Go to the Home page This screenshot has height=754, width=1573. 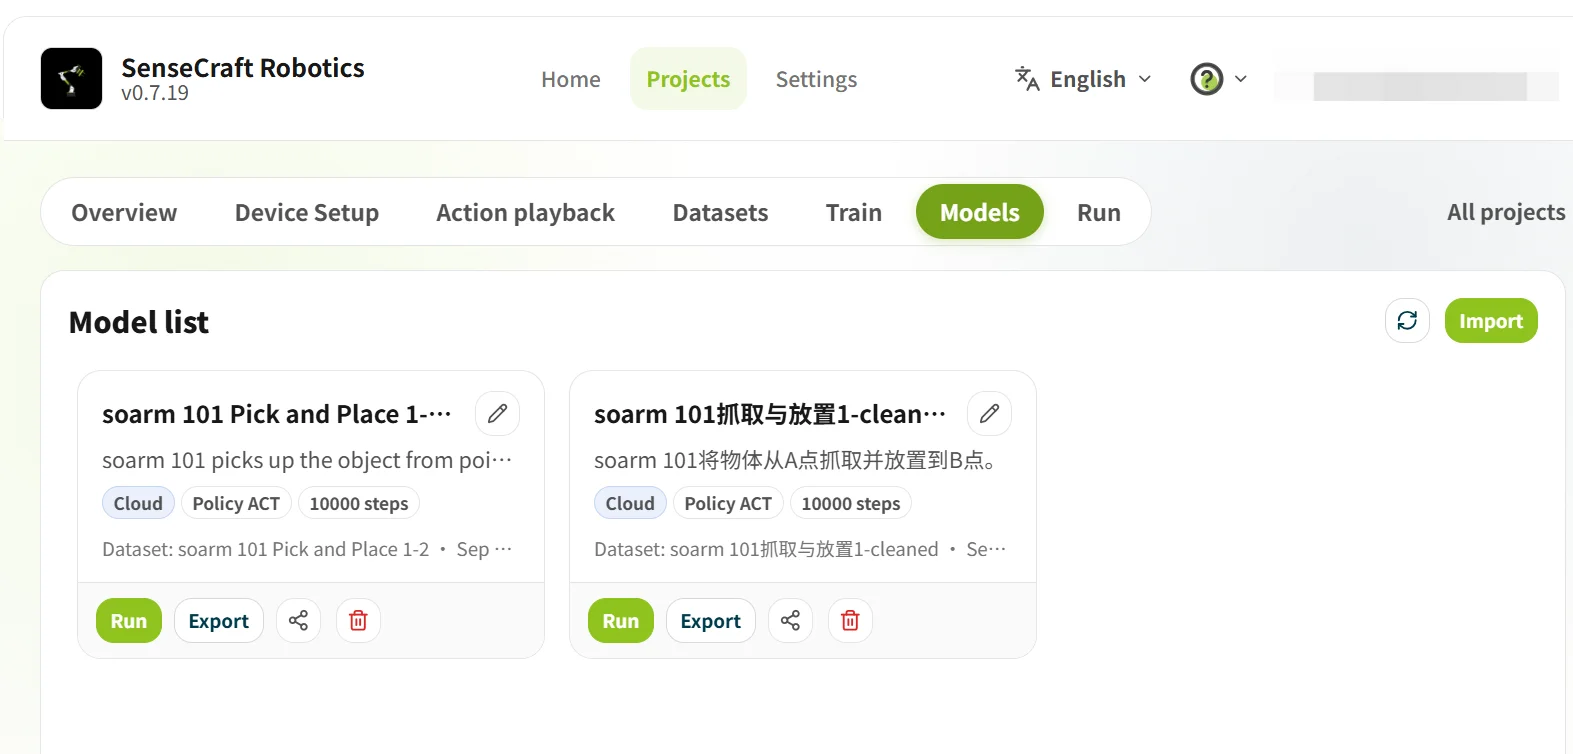(x=571, y=79)
